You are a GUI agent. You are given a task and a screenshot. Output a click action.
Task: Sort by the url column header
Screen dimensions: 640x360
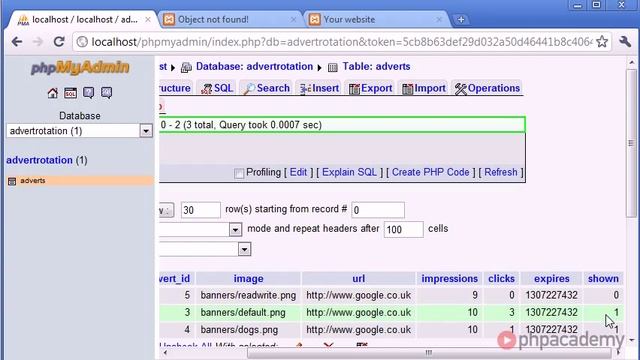tap(358, 279)
